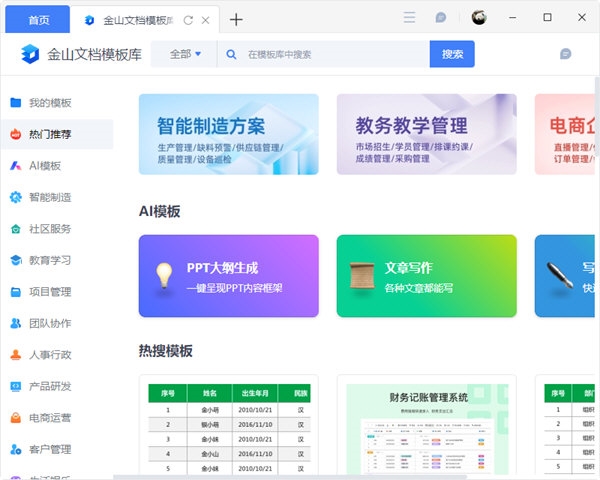
Task: Open the student roster table thumbnail
Action: coord(228,425)
